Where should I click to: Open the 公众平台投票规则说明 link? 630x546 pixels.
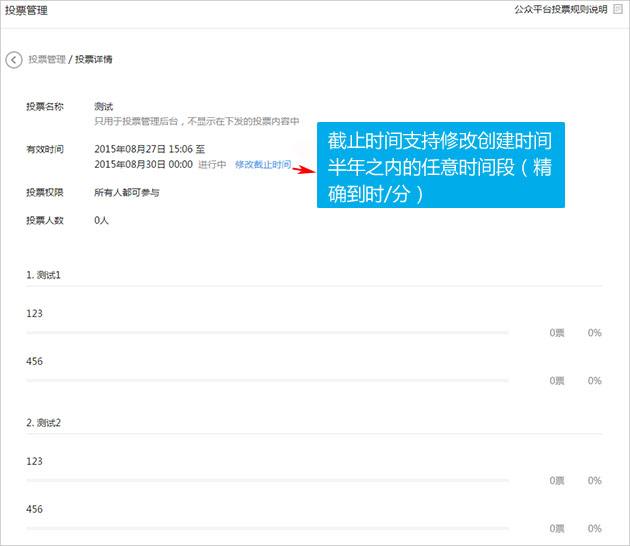[x=559, y=9]
